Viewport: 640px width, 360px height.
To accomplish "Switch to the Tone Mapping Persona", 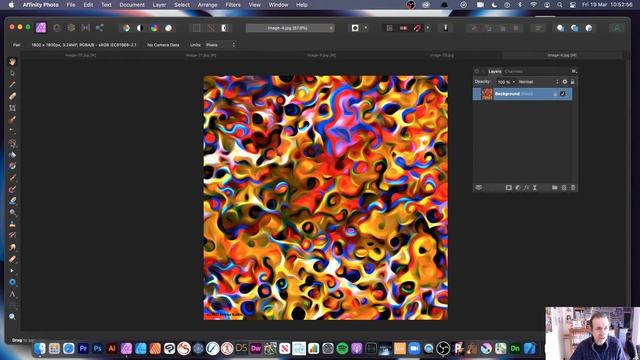I will coord(85,28).
